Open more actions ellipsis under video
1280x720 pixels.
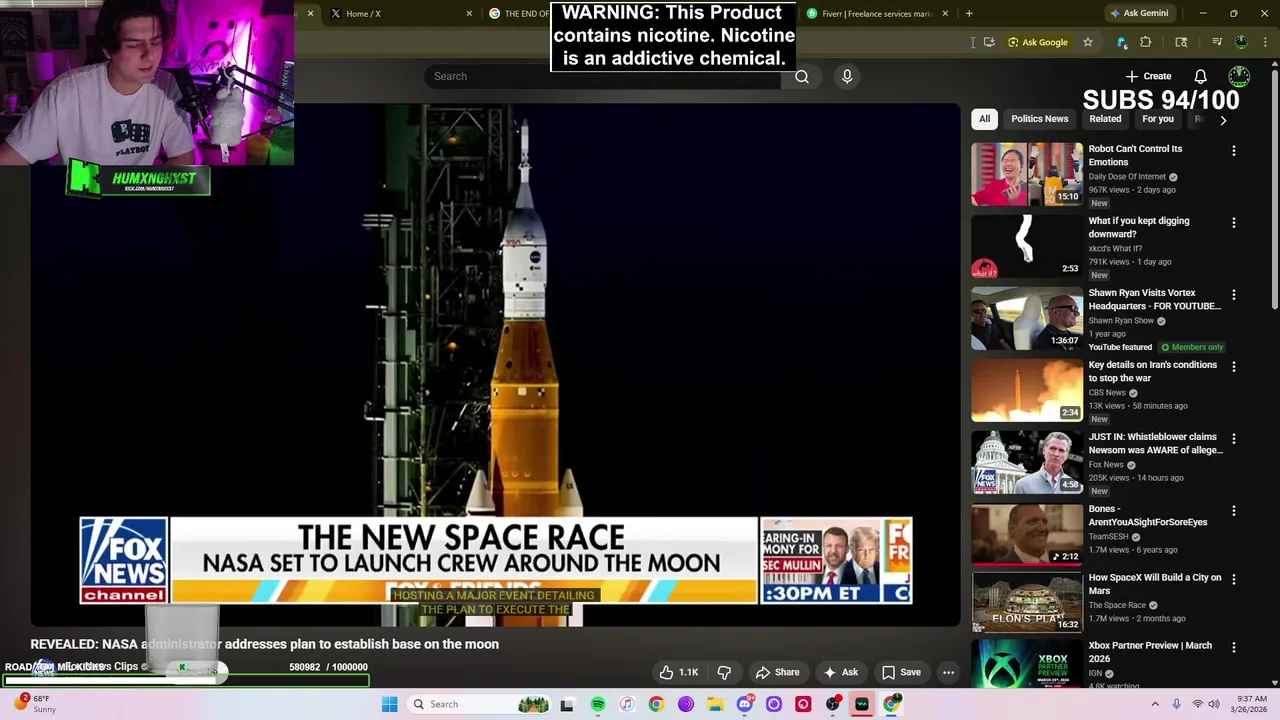coord(948,672)
